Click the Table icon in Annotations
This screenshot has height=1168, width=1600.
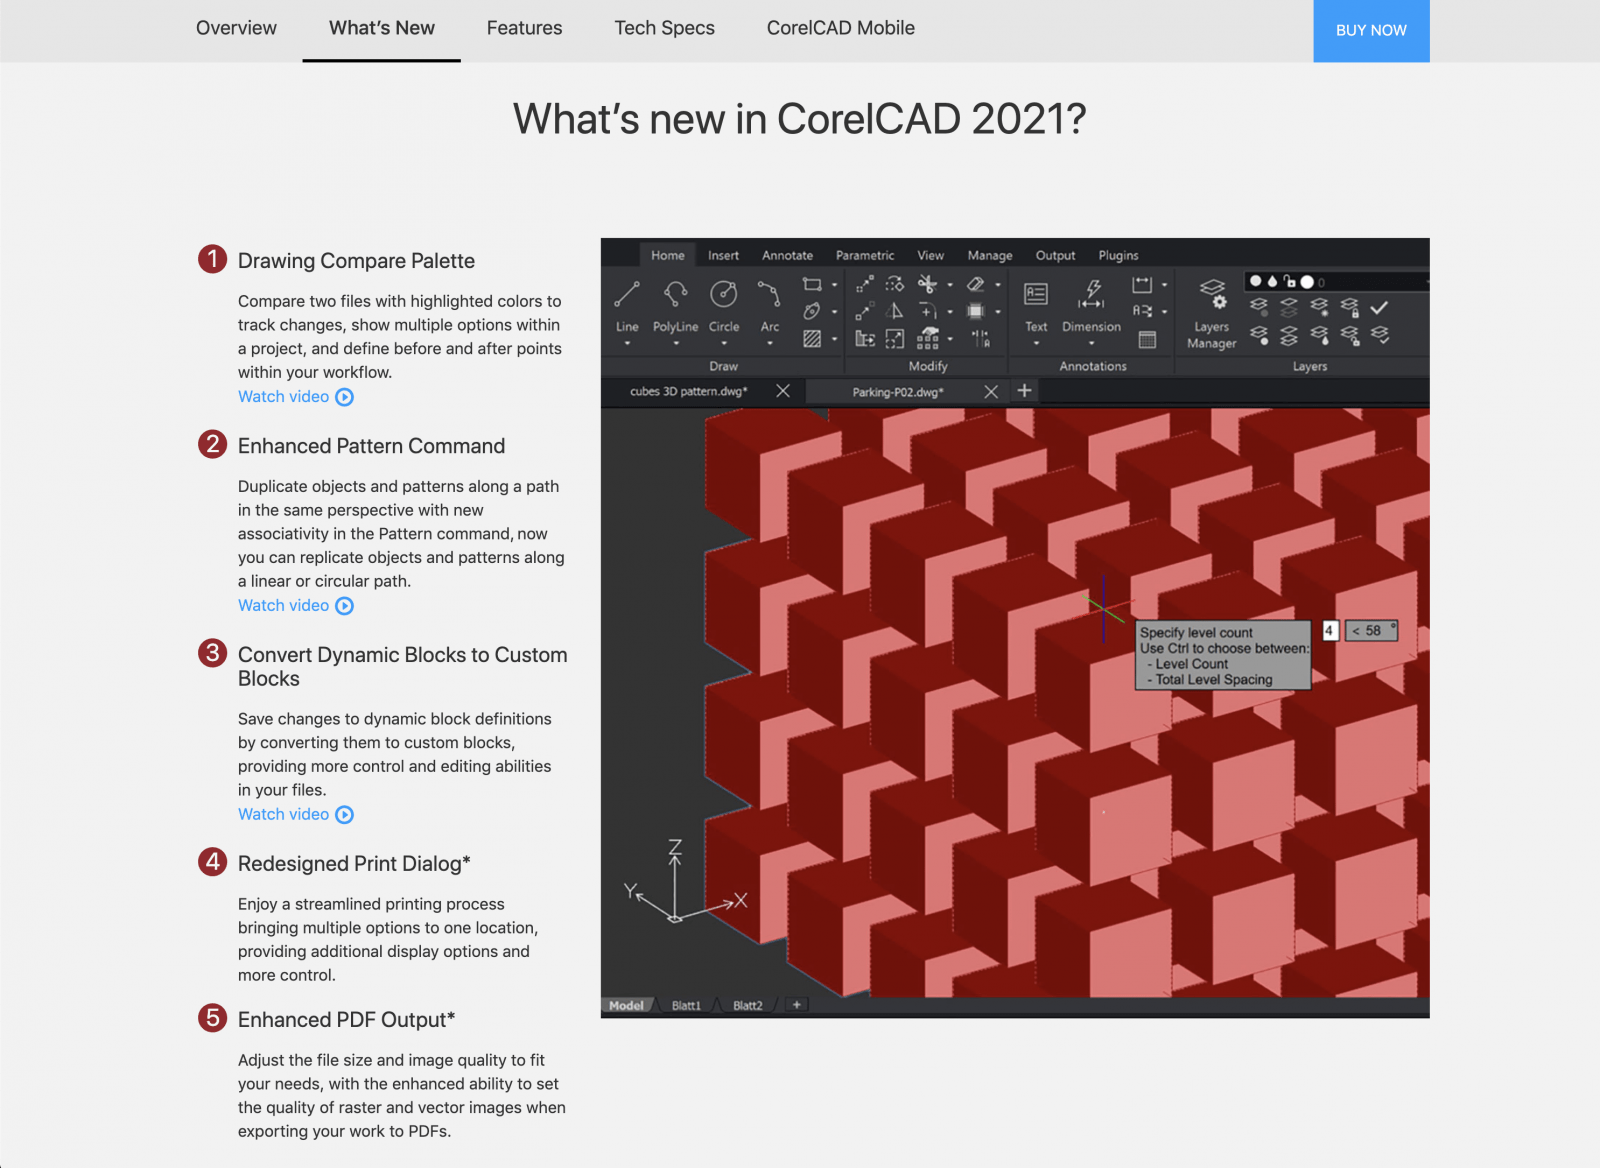pos(1147,338)
